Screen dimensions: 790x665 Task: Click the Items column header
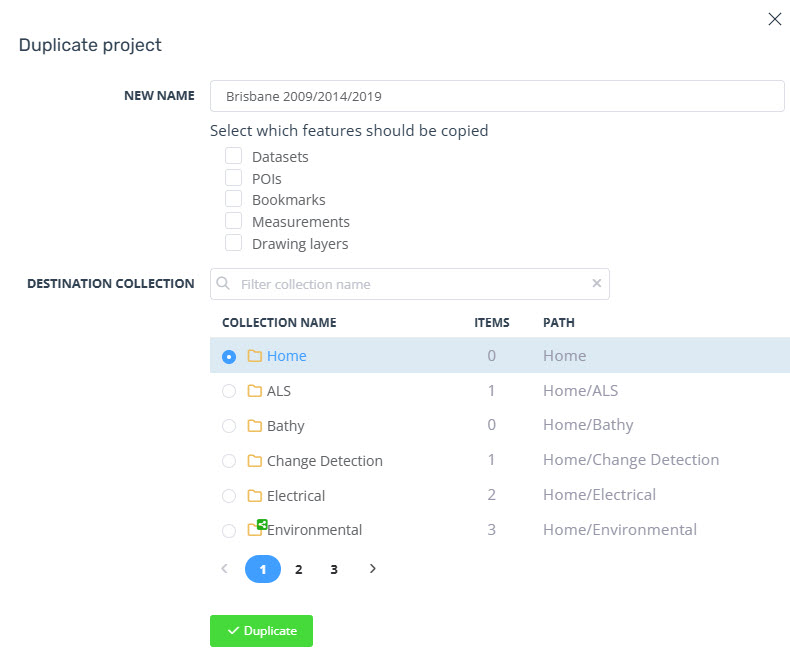pyautogui.click(x=492, y=322)
